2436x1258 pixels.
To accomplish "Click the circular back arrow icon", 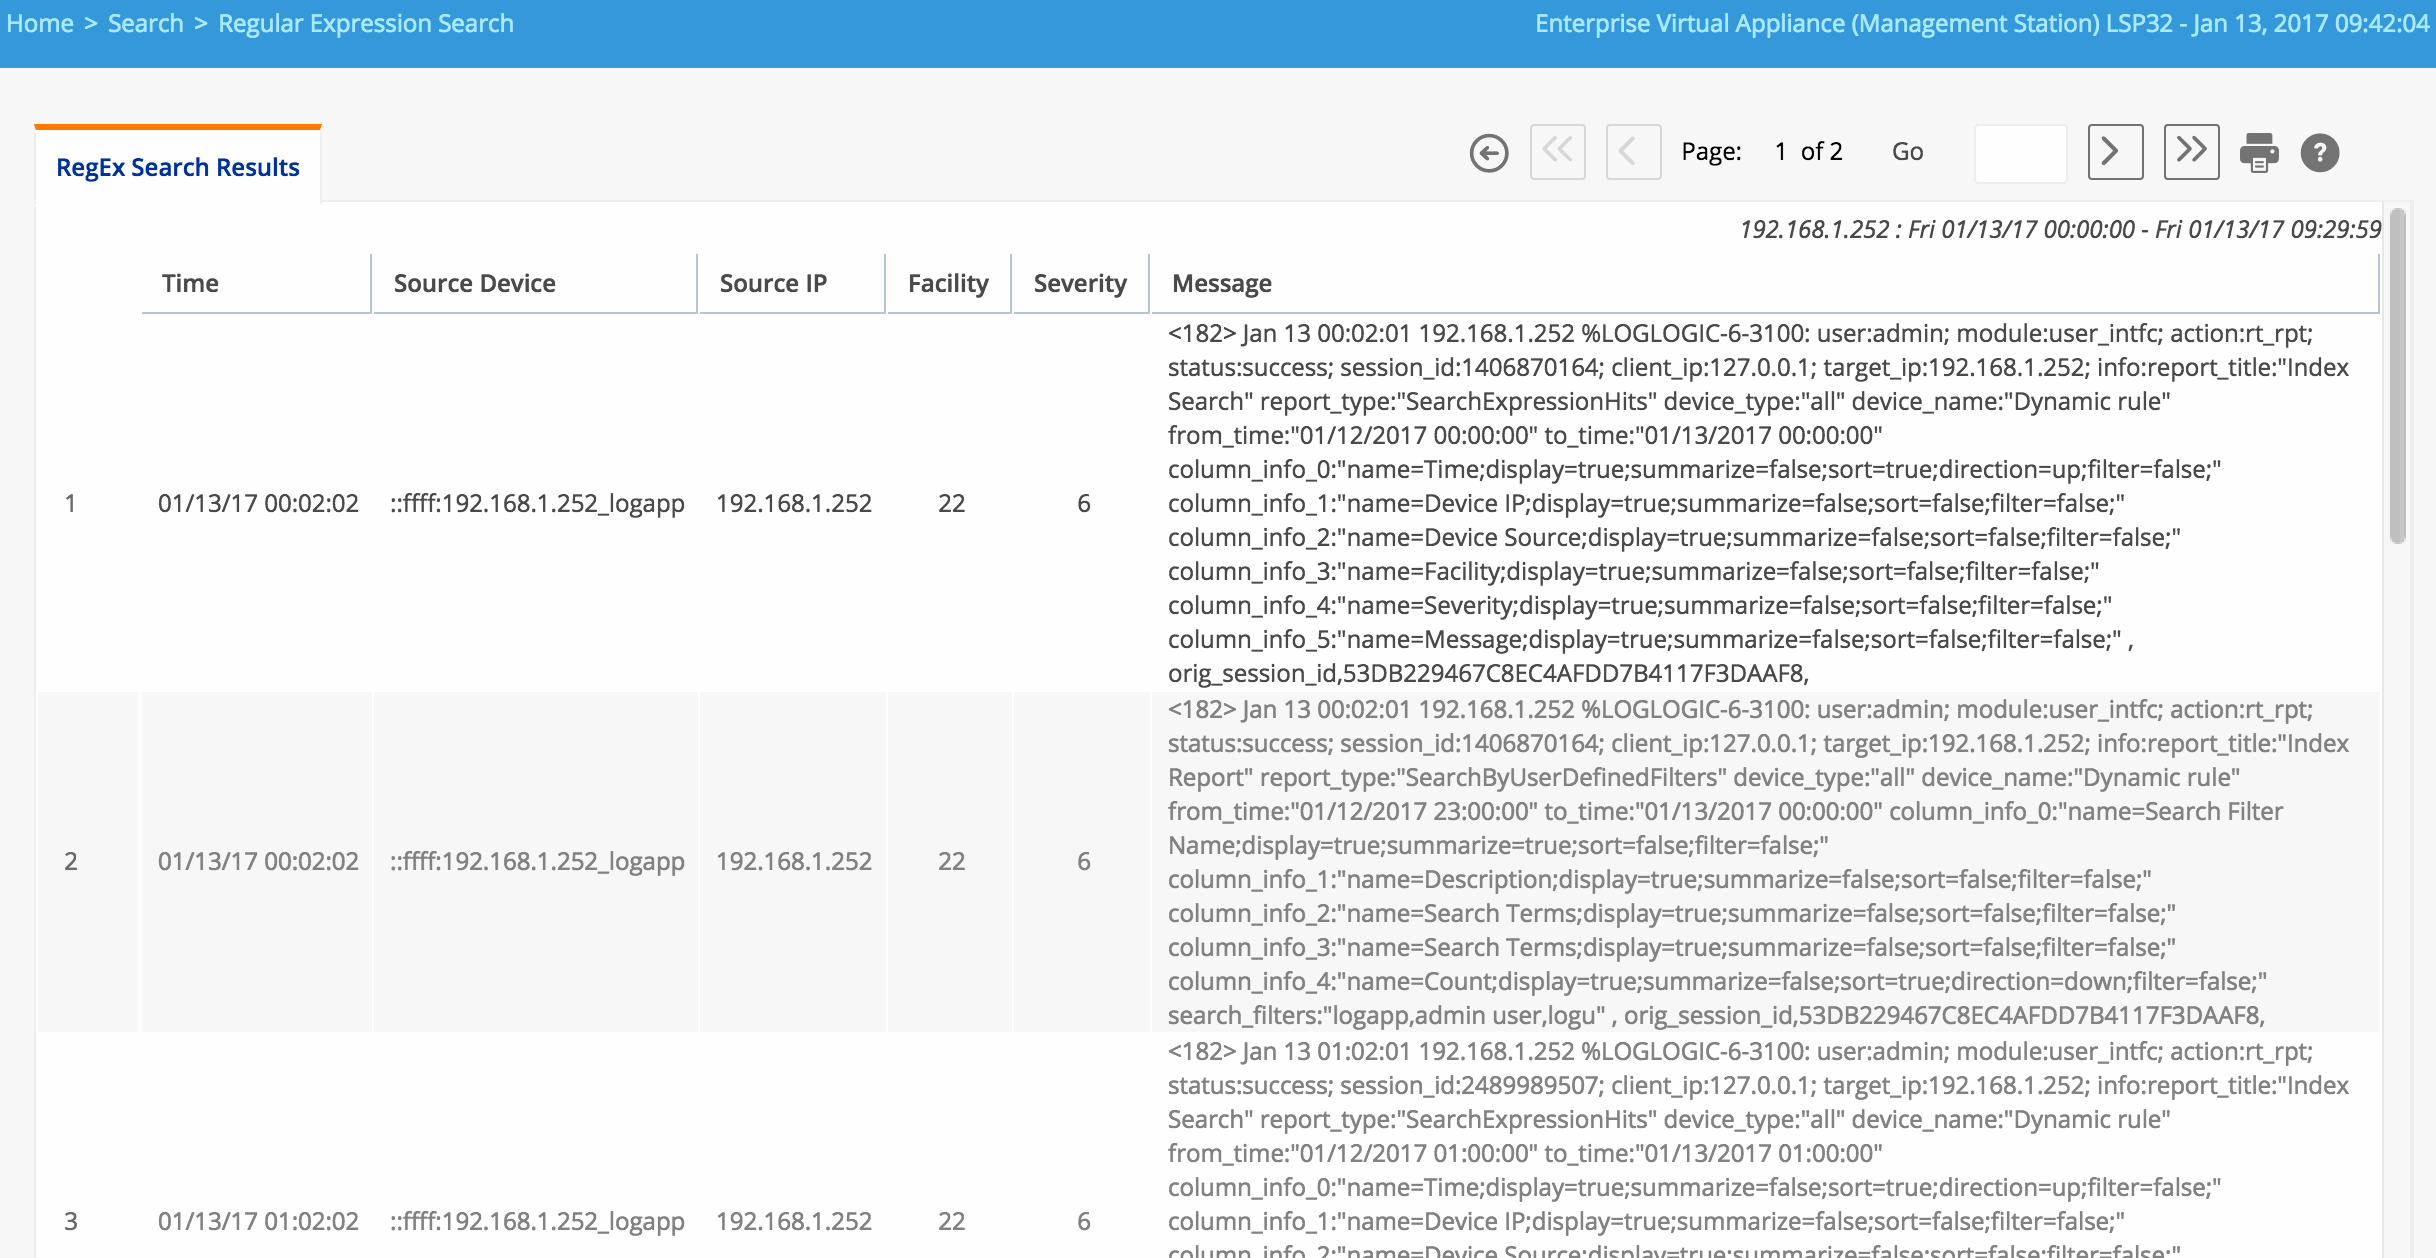I will pos(1488,153).
